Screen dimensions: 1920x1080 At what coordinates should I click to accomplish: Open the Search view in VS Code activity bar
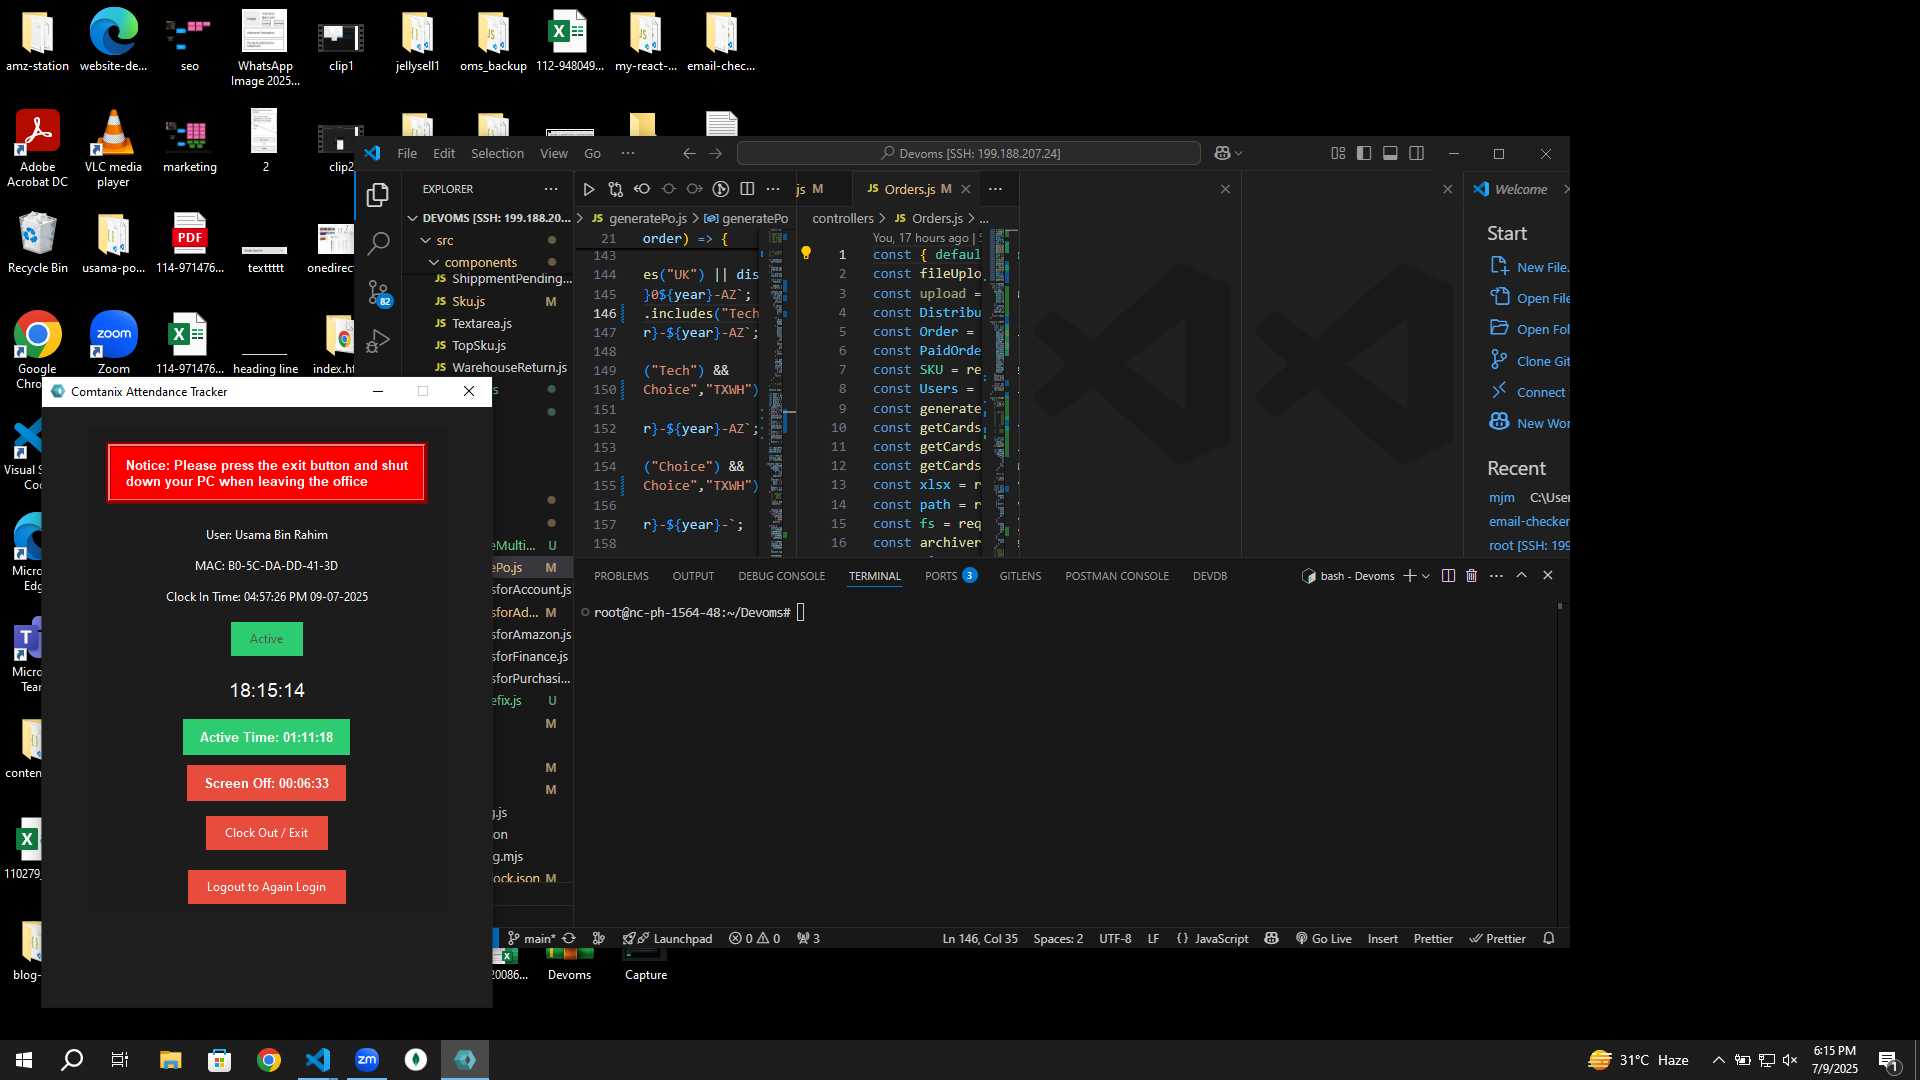pyautogui.click(x=378, y=243)
